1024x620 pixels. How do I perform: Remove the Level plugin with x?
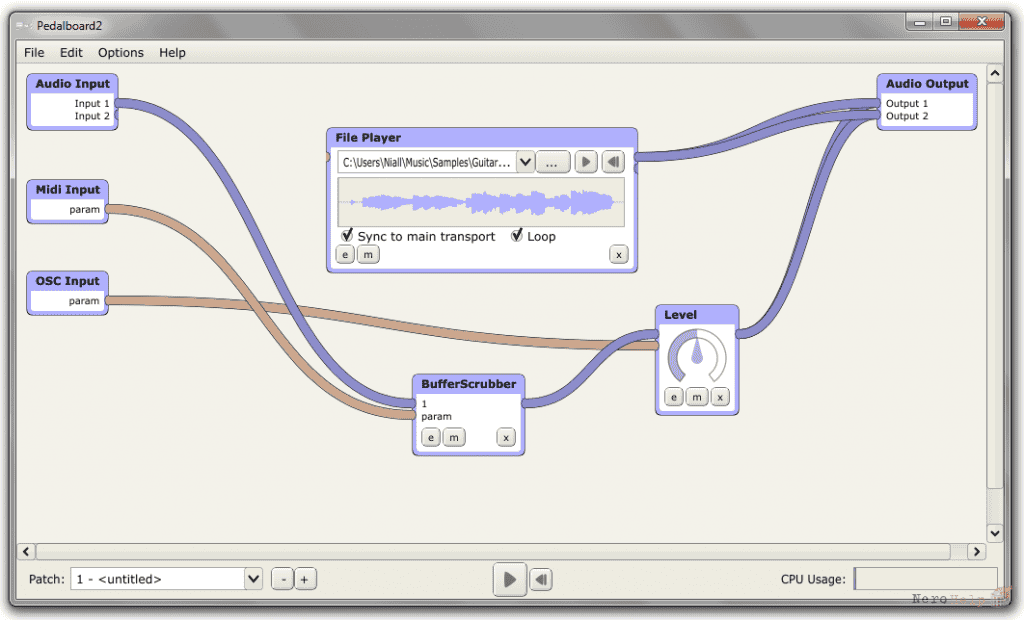pos(720,397)
